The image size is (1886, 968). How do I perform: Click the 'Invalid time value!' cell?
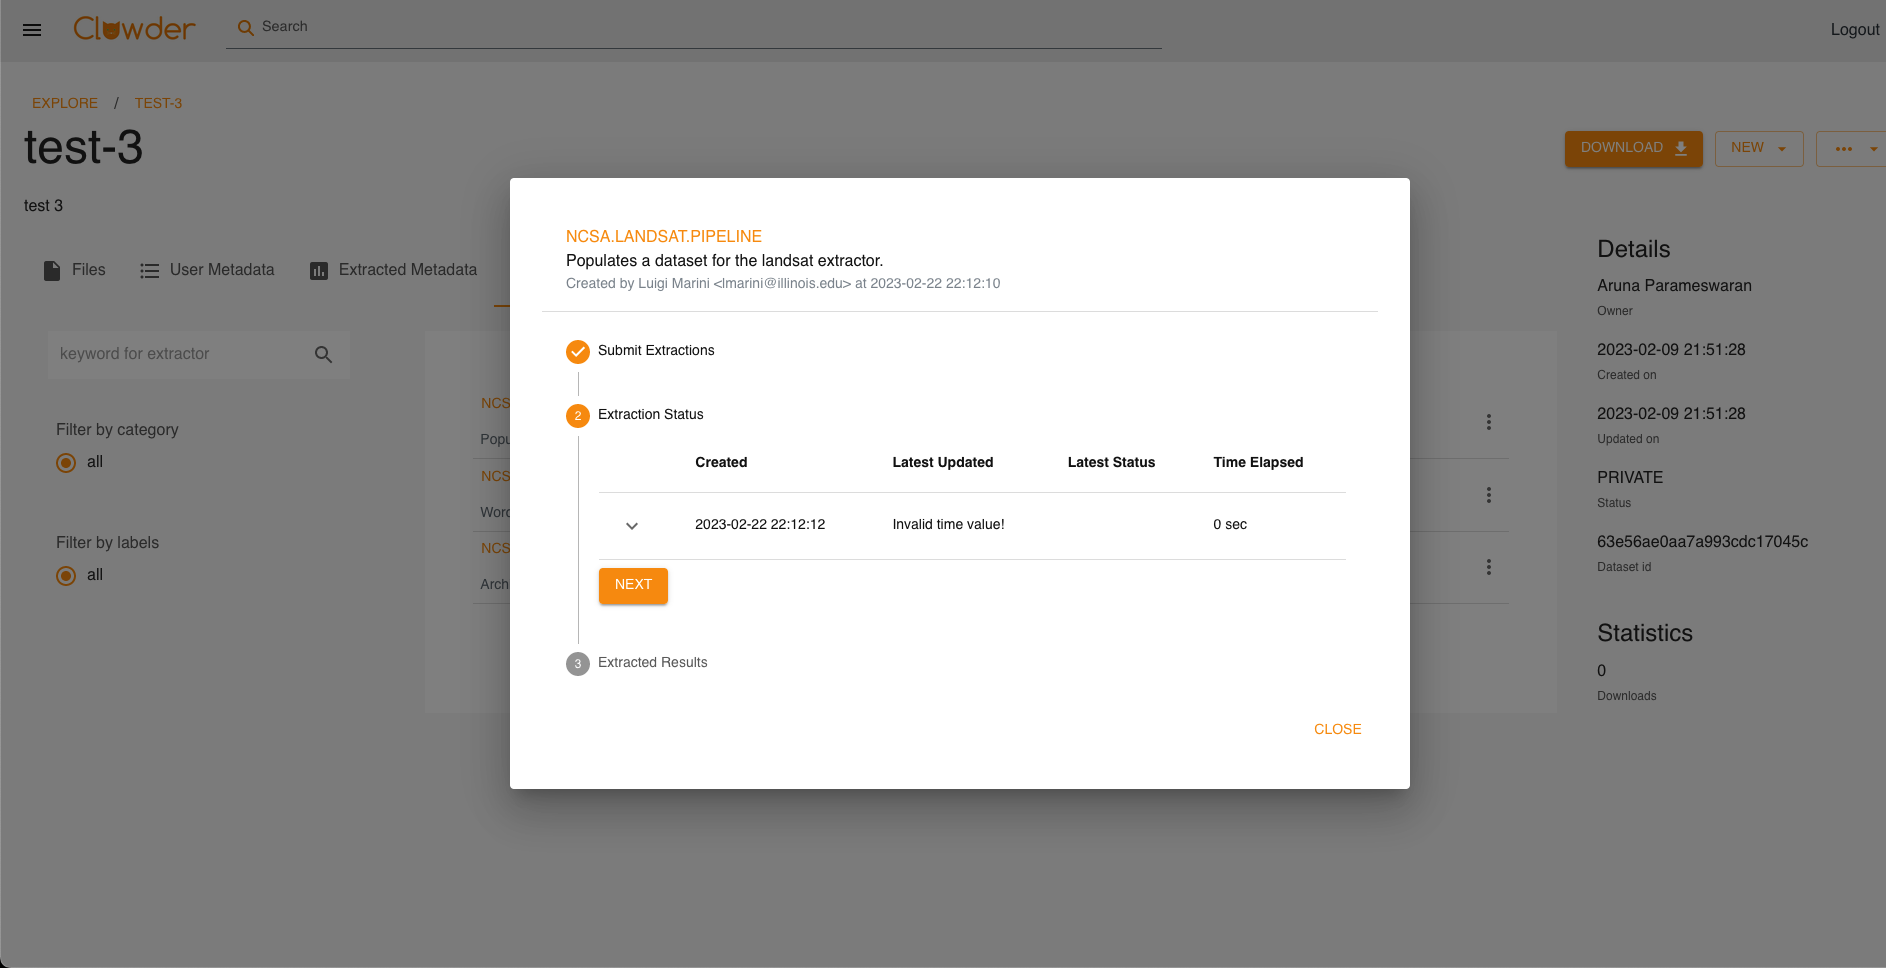point(948,524)
